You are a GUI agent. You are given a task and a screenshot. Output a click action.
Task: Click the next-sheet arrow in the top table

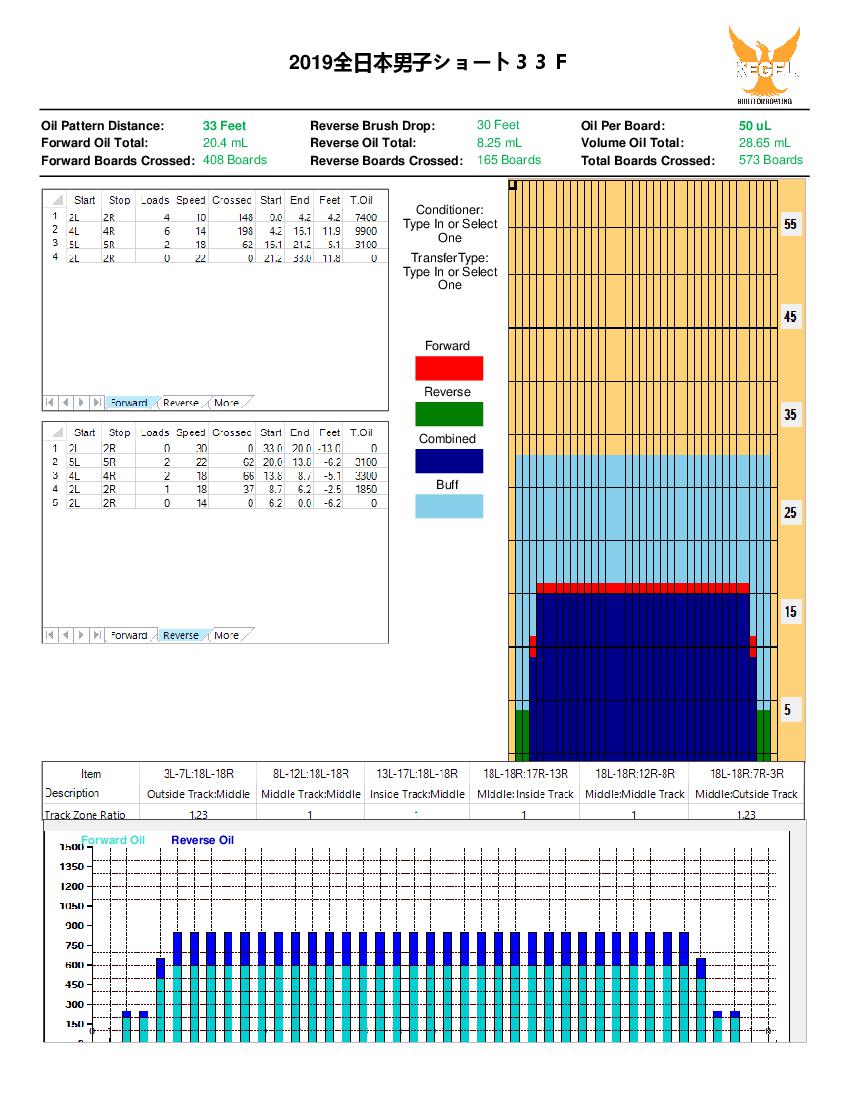pyautogui.click(x=81, y=403)
